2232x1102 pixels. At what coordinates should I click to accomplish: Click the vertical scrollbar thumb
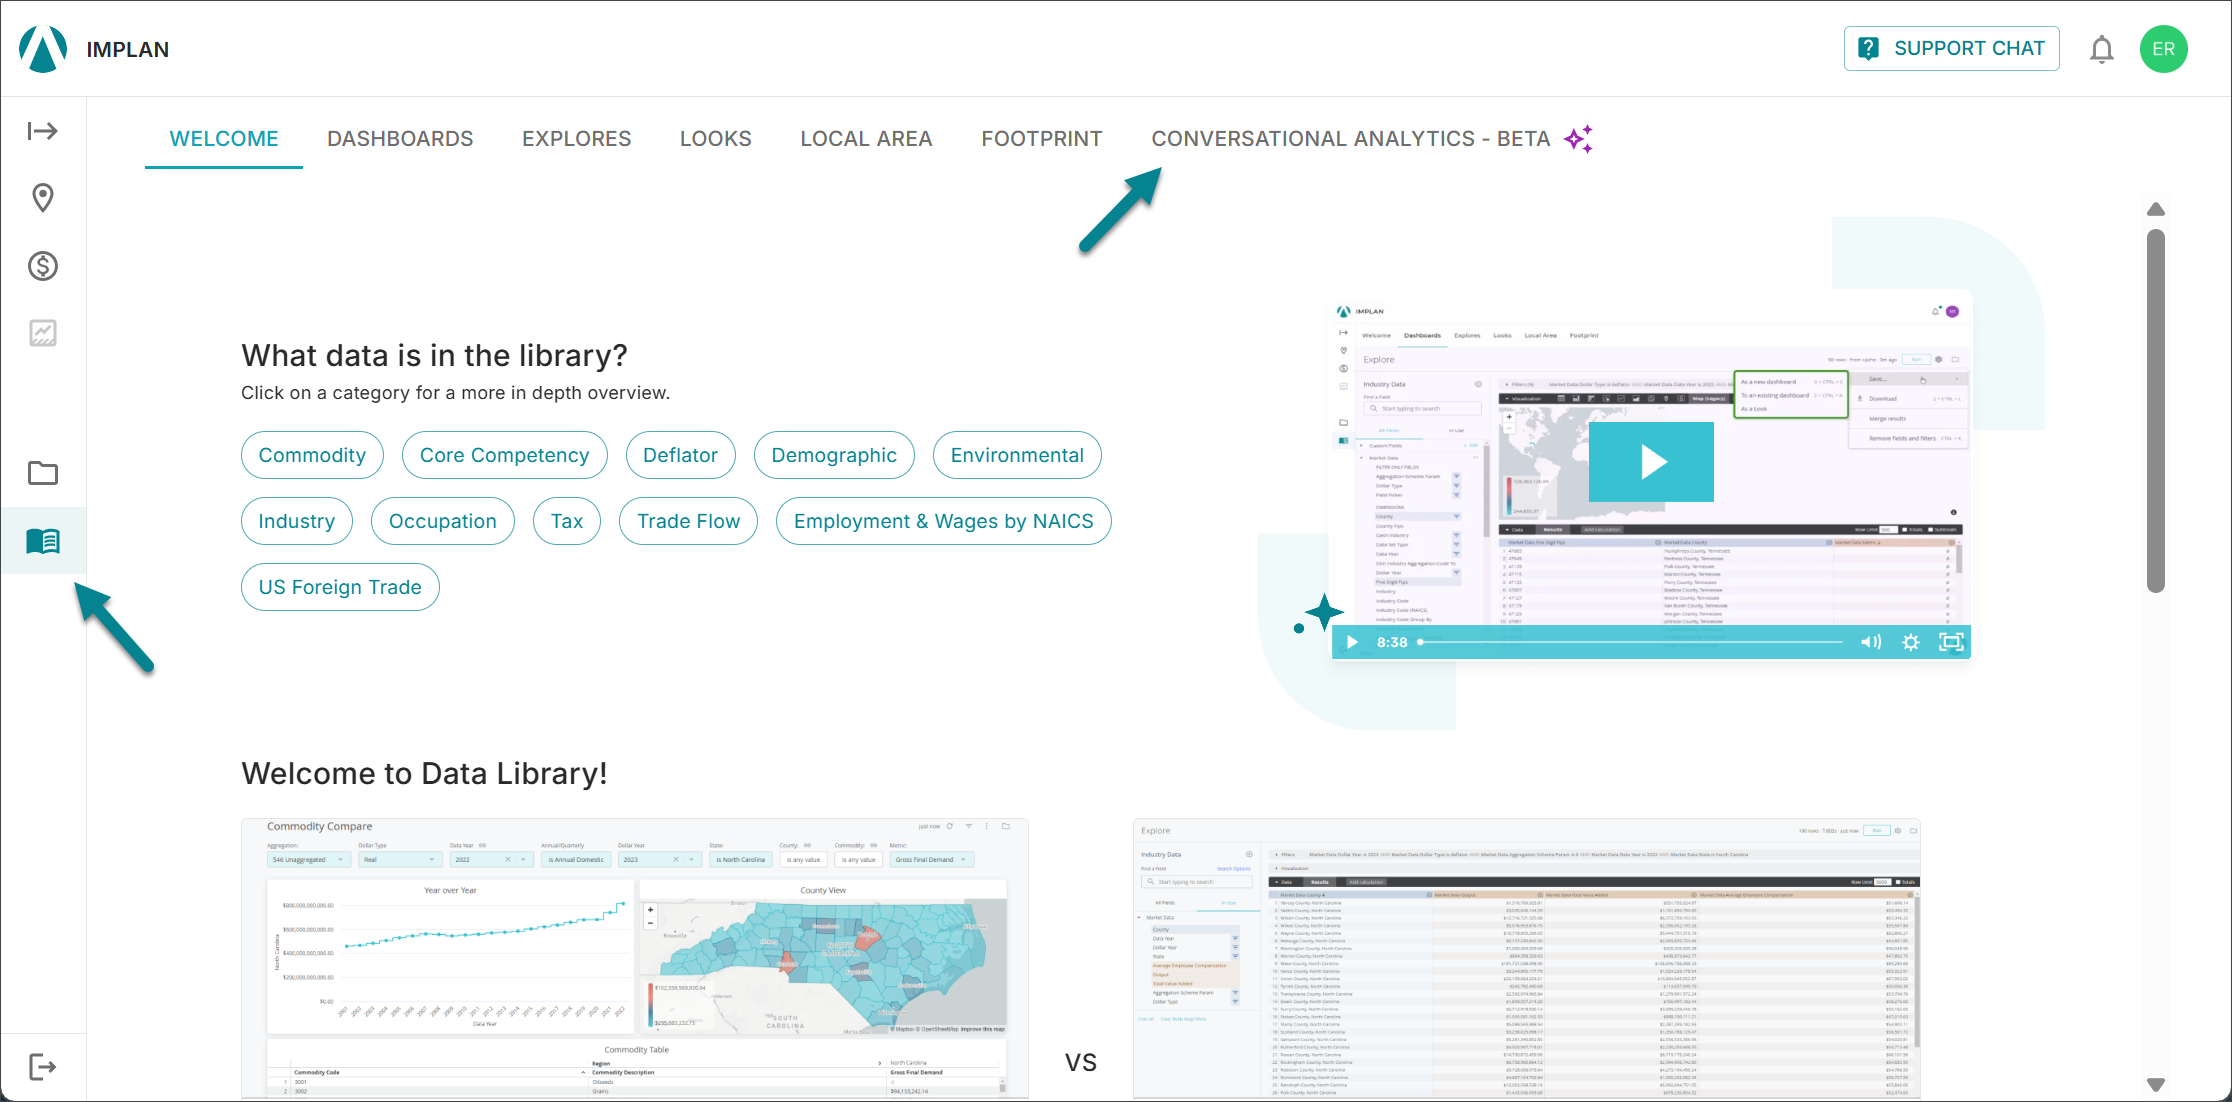tap(2156, 411)
